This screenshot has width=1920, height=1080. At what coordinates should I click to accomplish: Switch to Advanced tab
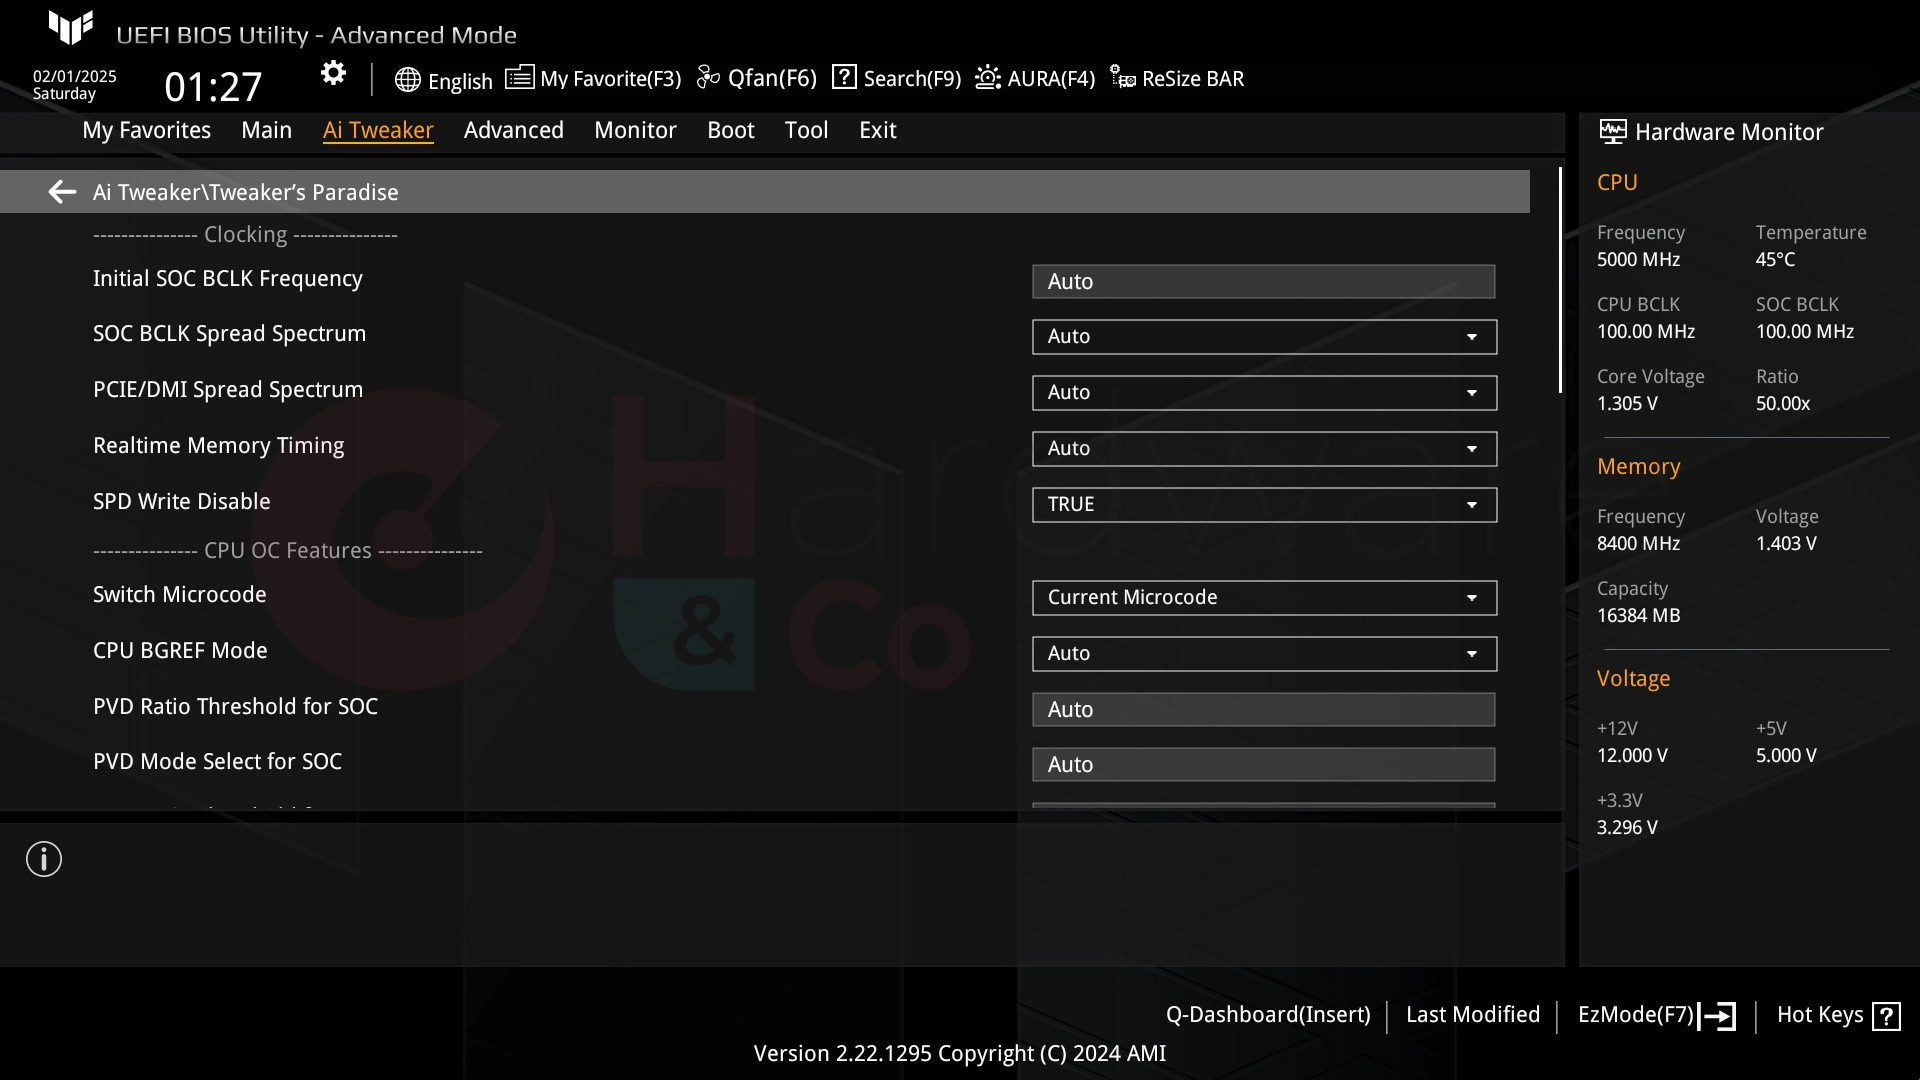514,130
